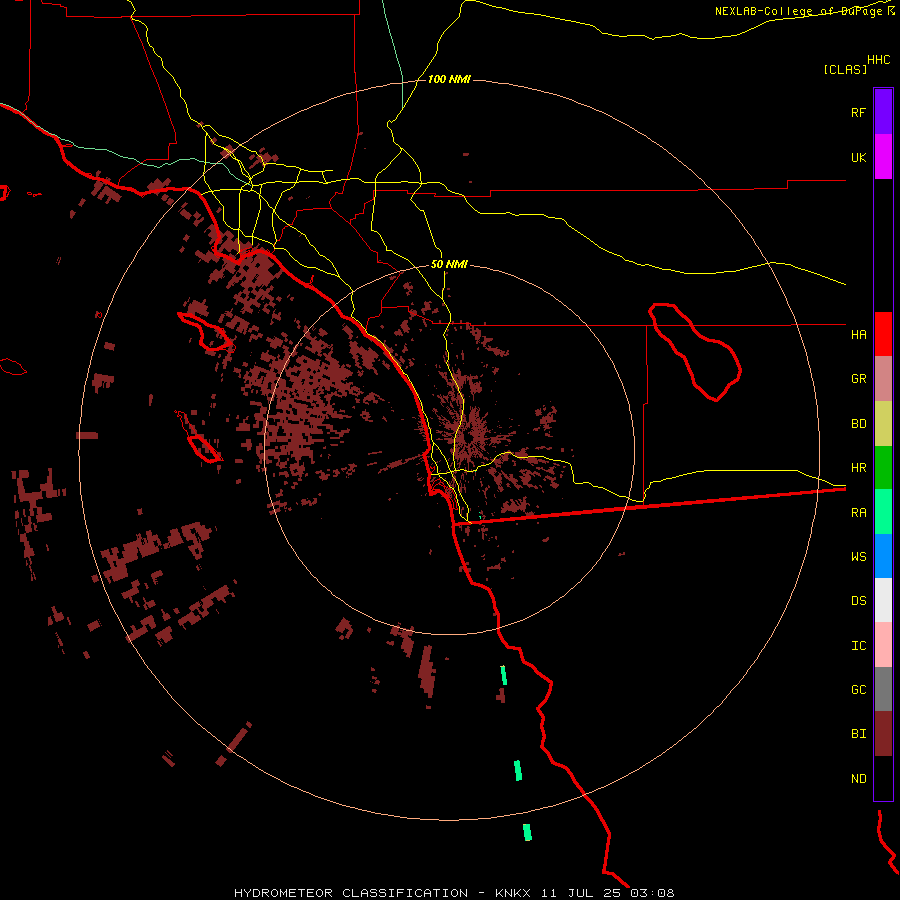Viewport: 900px width, 900px height.
Task: Click the RF purple legend swatch
Action: click(x=883, y=112)
